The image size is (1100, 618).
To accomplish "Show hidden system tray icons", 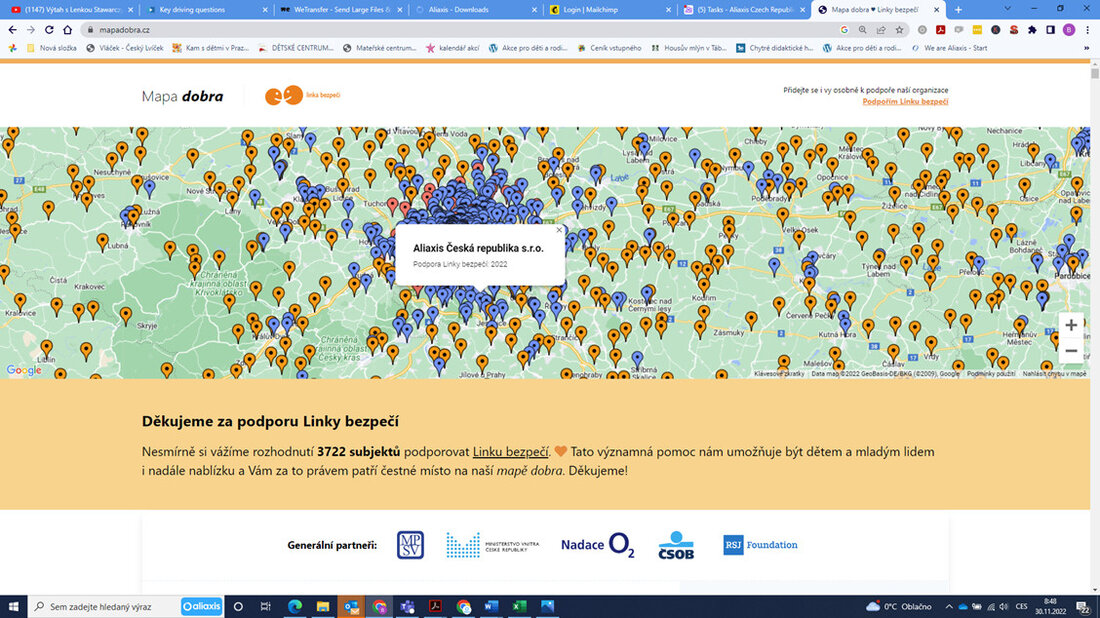I will click(949, 607).
